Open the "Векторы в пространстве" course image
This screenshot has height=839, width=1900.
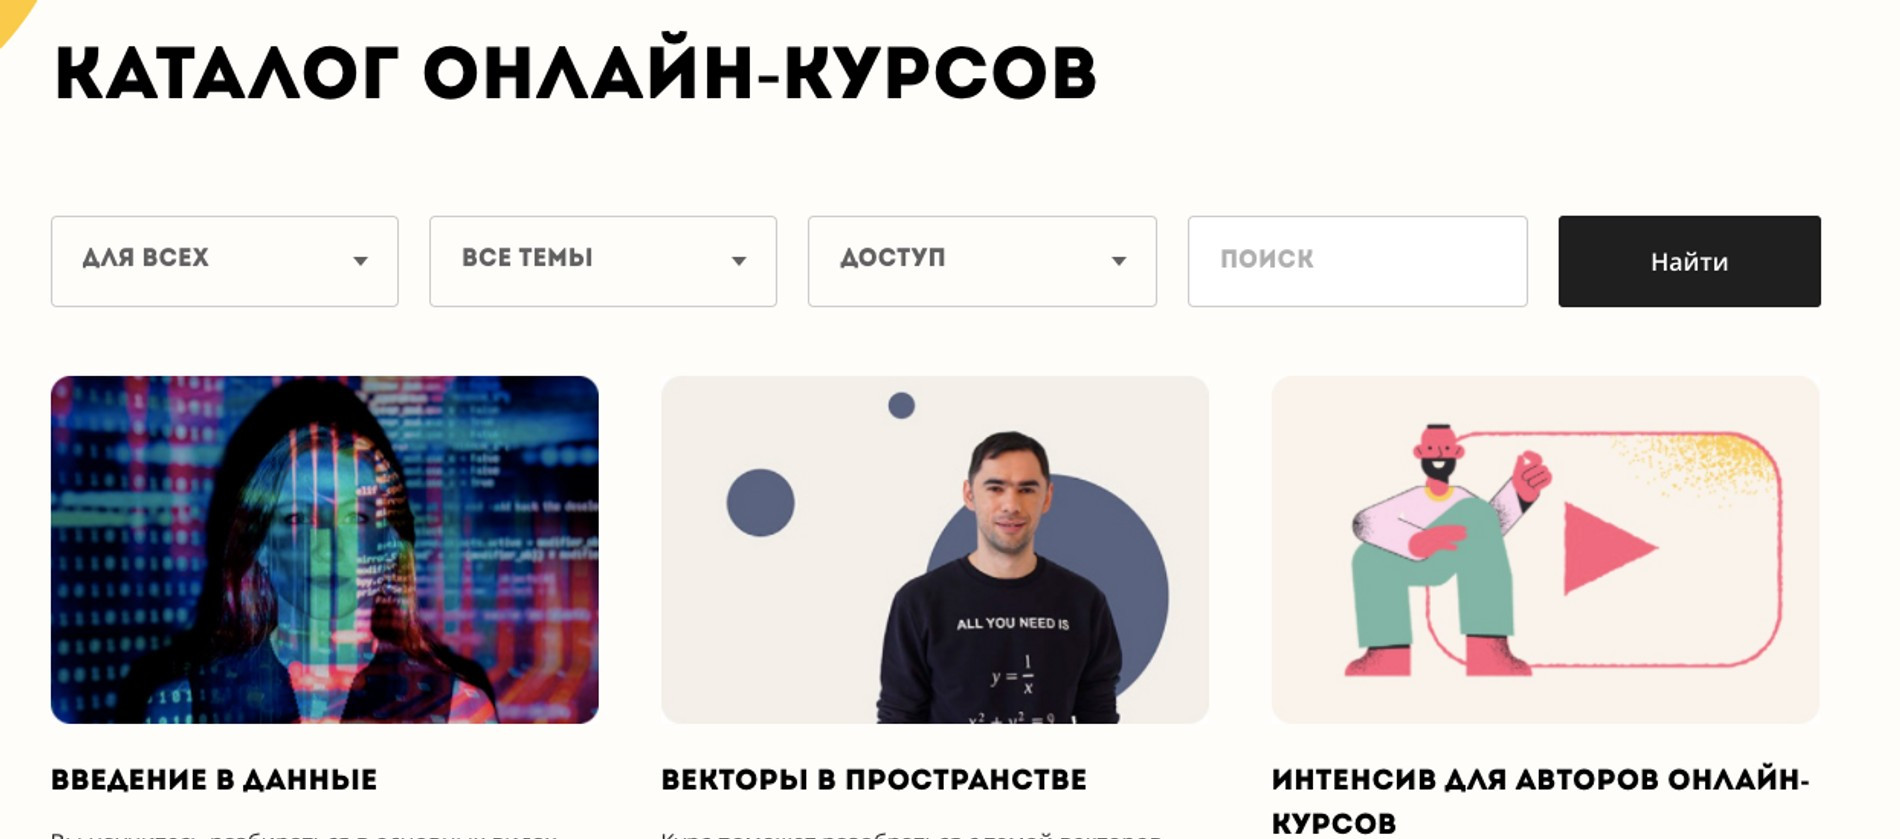coord(935,549)
